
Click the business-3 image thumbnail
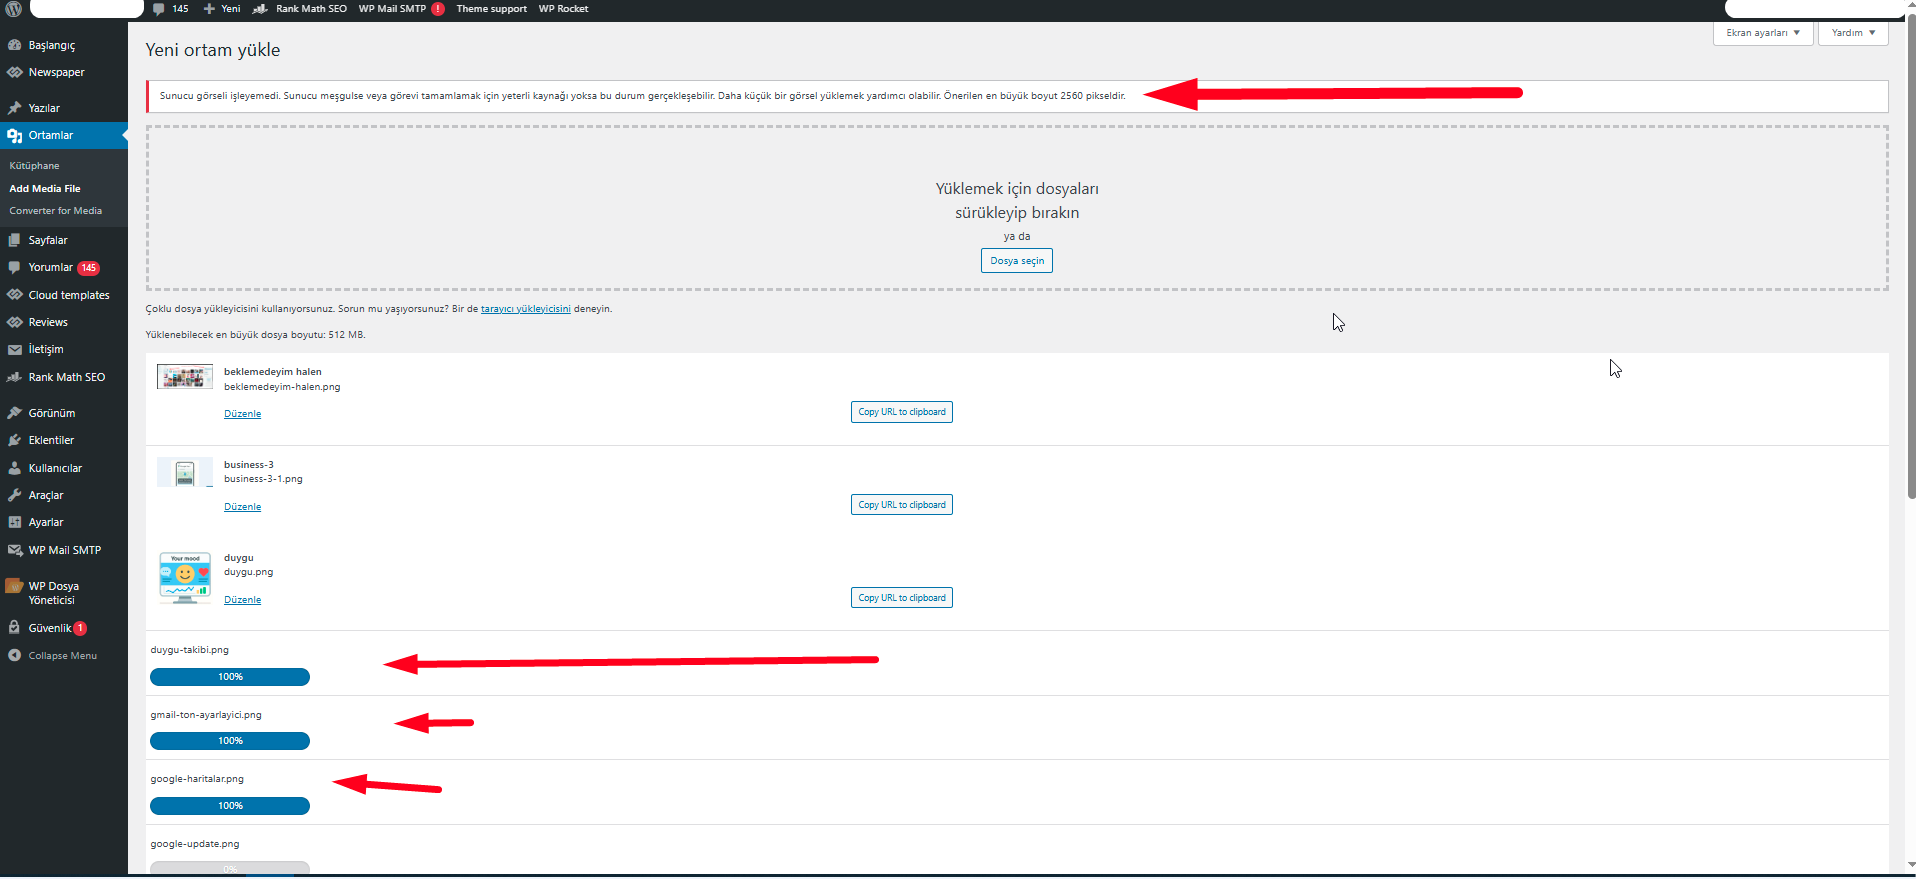click(x=185, y=472)
